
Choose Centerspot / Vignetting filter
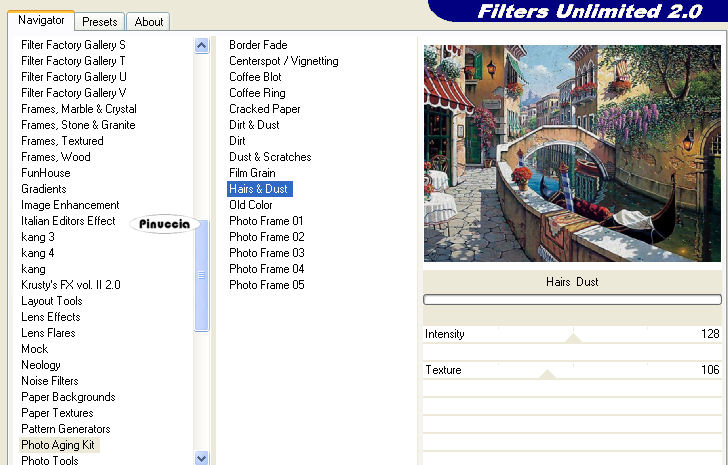click(x=284, y=61)
